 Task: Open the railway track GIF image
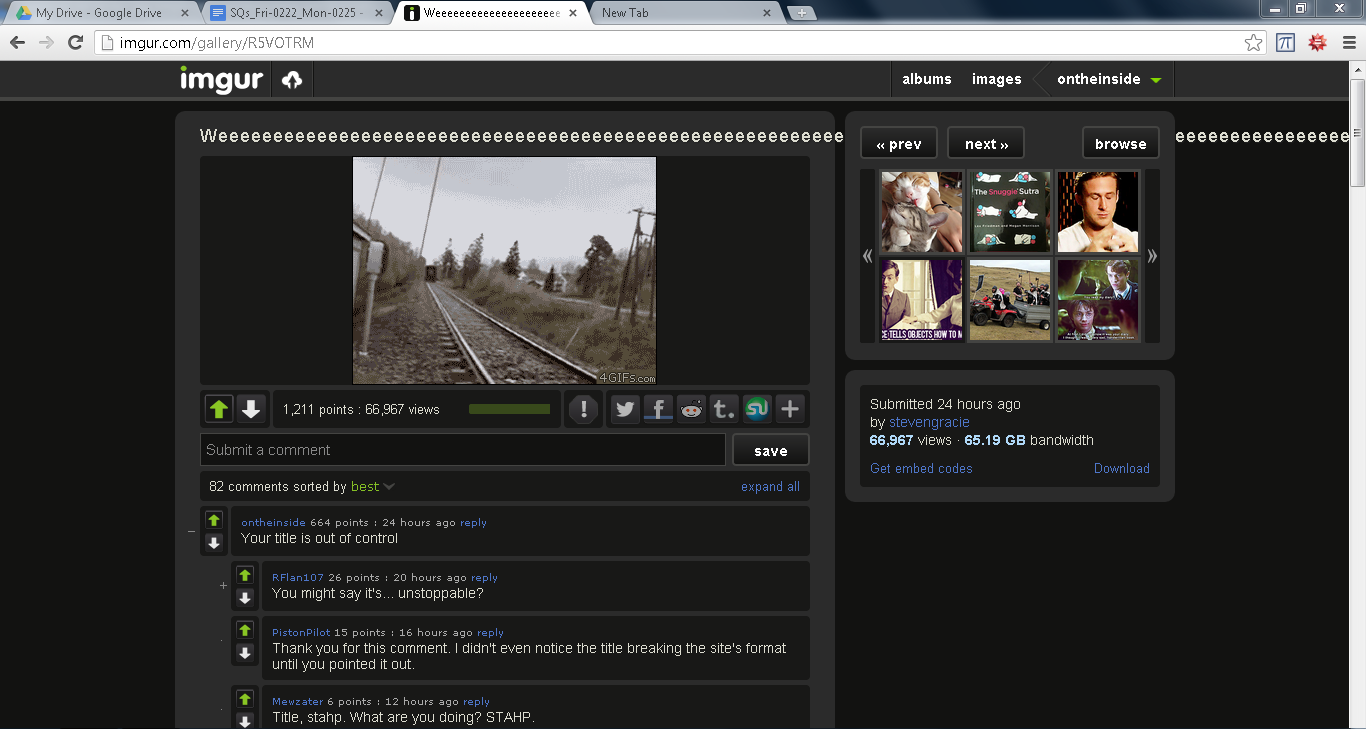click(x=504, y=270)
